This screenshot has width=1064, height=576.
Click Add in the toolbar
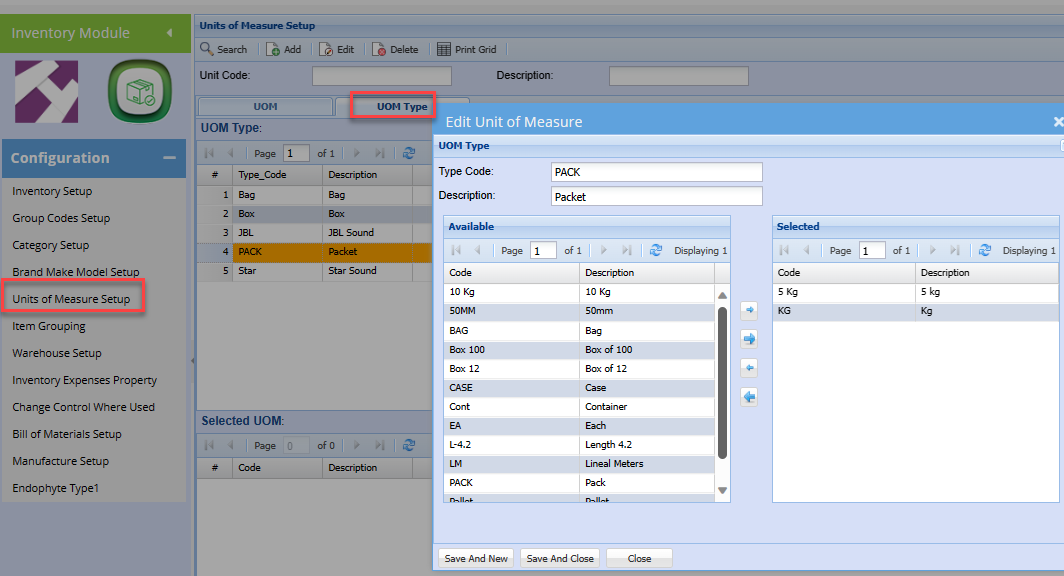283,49
